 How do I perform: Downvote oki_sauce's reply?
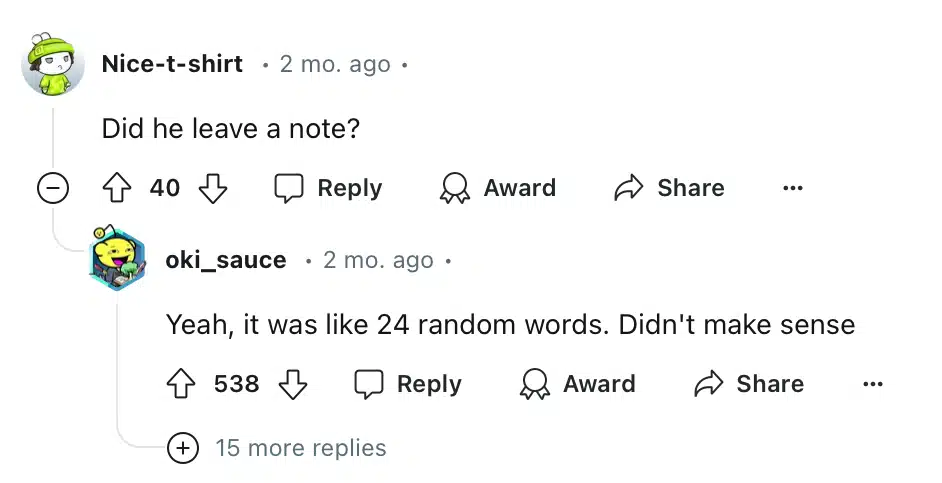pos(293,384)
